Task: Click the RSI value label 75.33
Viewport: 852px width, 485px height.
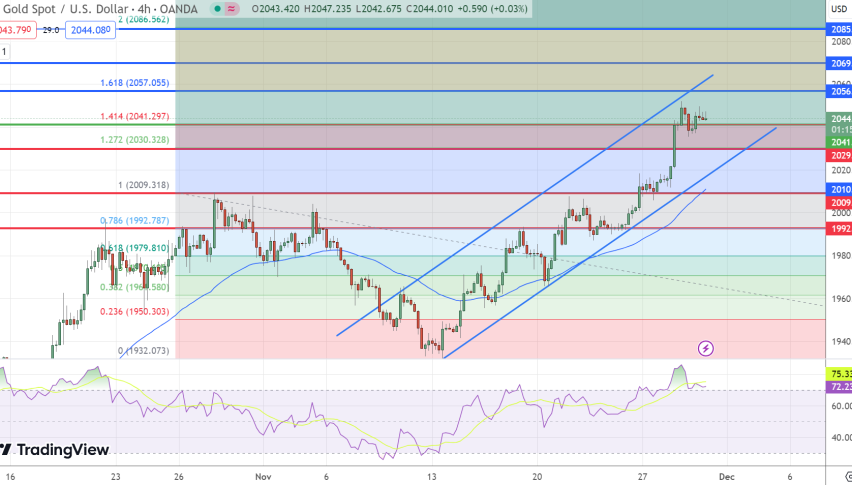Action: [840, 375]
